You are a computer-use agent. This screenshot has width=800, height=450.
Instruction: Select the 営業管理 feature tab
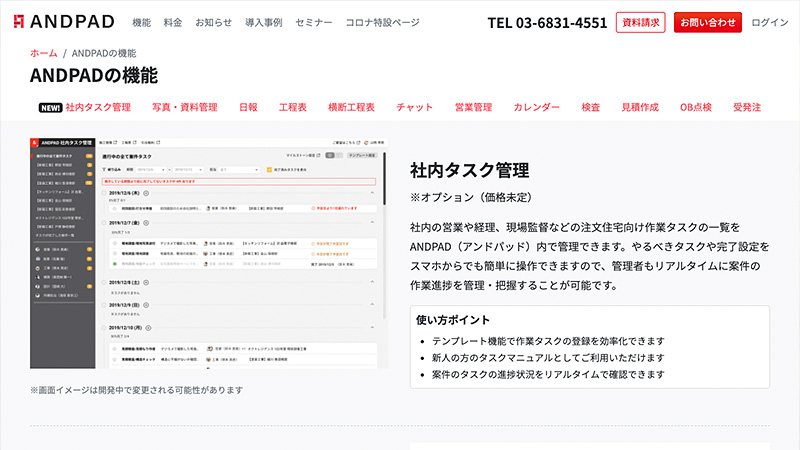click(x=473, y=107)
